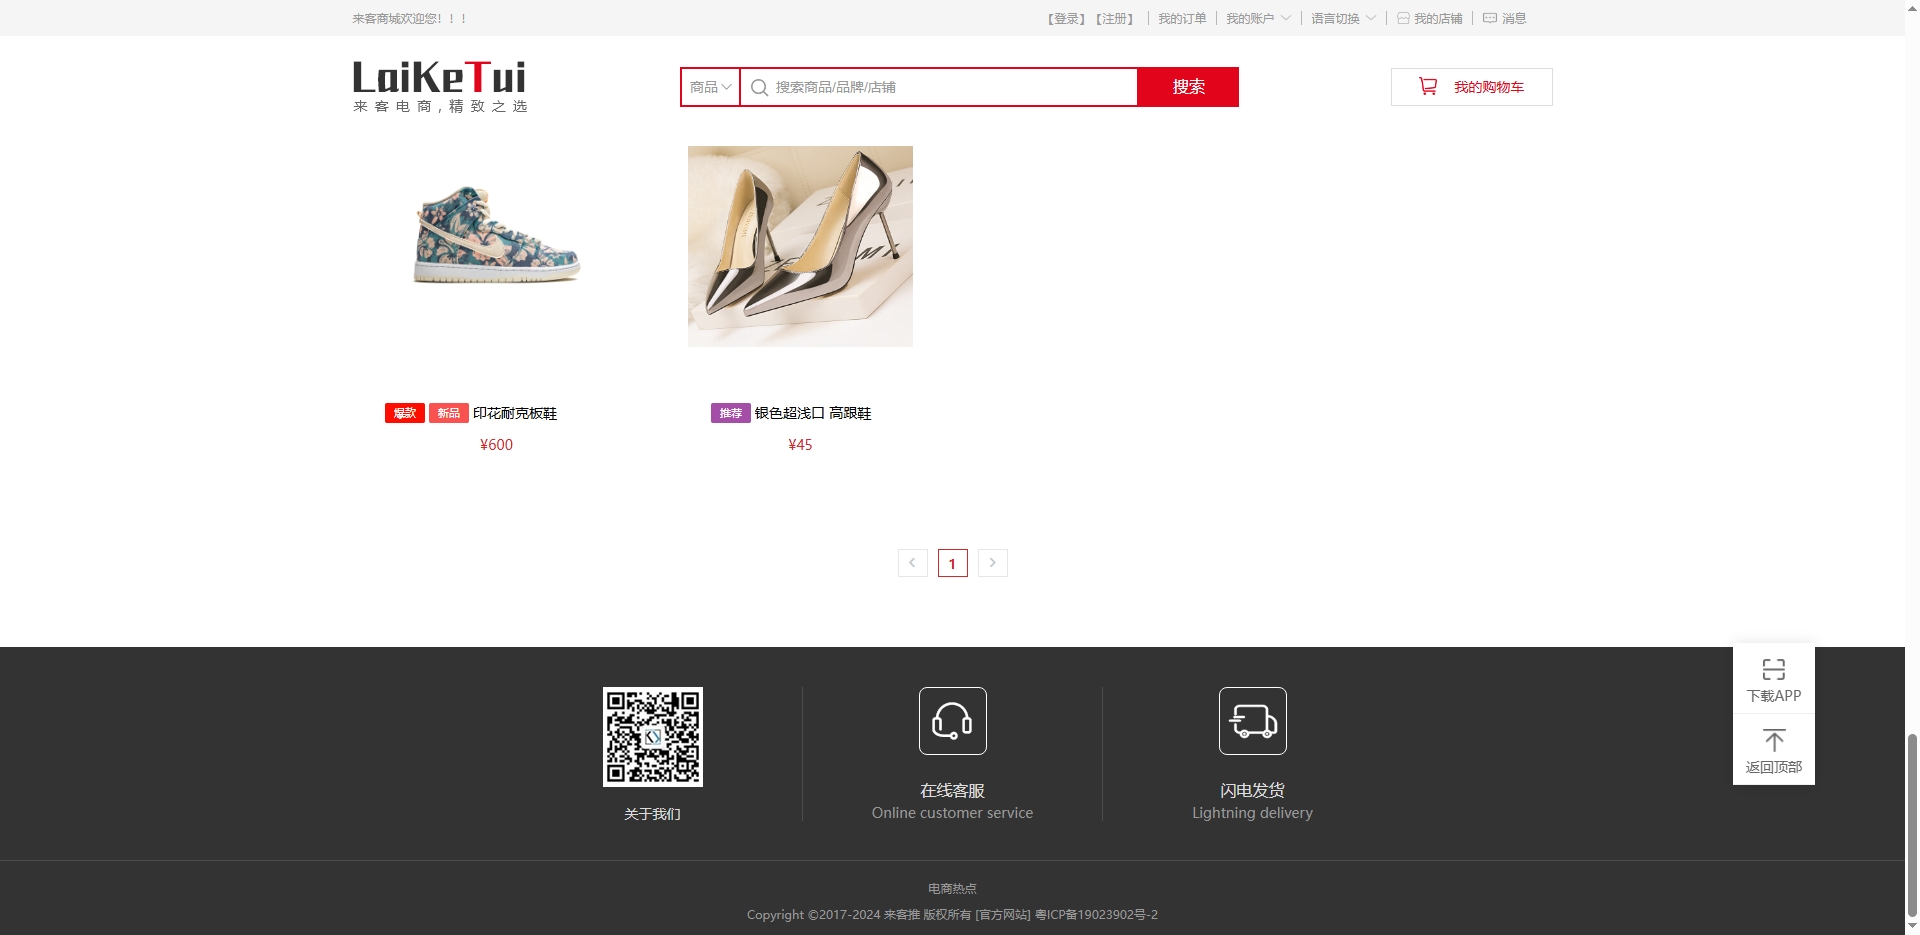The height and width of the screenshot is (935, 1920).
Task: Click the search magnifier icon
Action: (759, 88)
